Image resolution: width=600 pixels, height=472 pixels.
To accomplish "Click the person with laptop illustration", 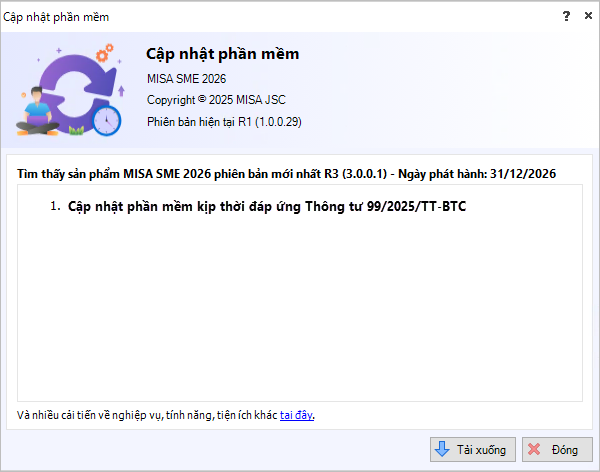I will tap(38, 112).
